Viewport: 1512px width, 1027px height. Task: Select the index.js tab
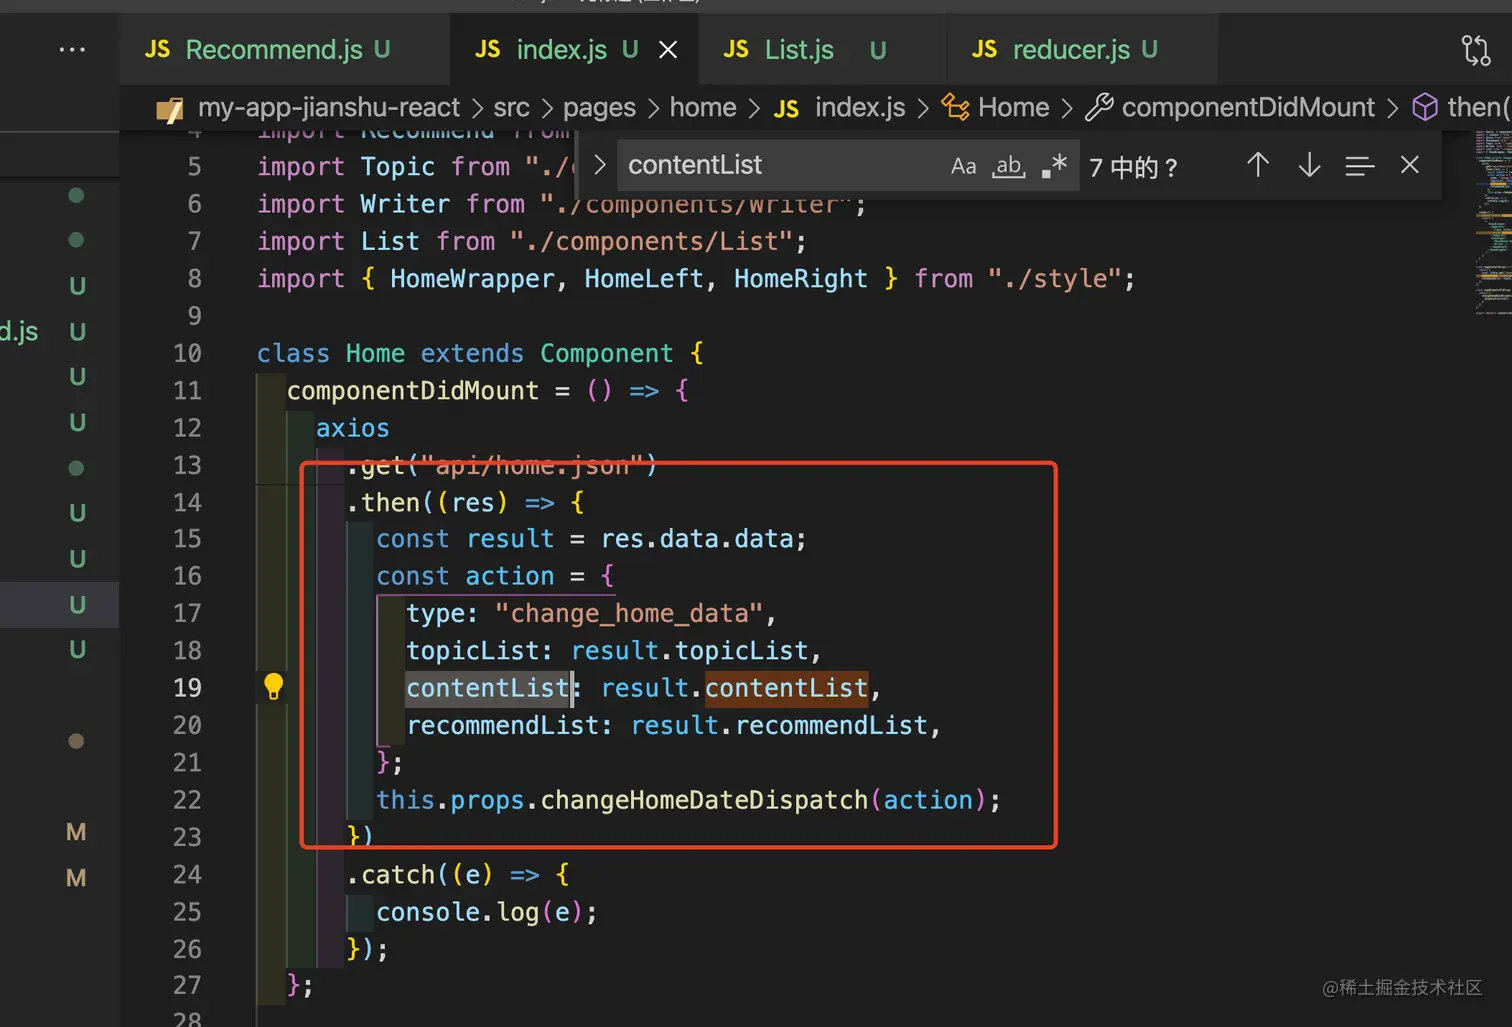pyautogui.click(x=574, y=50)
